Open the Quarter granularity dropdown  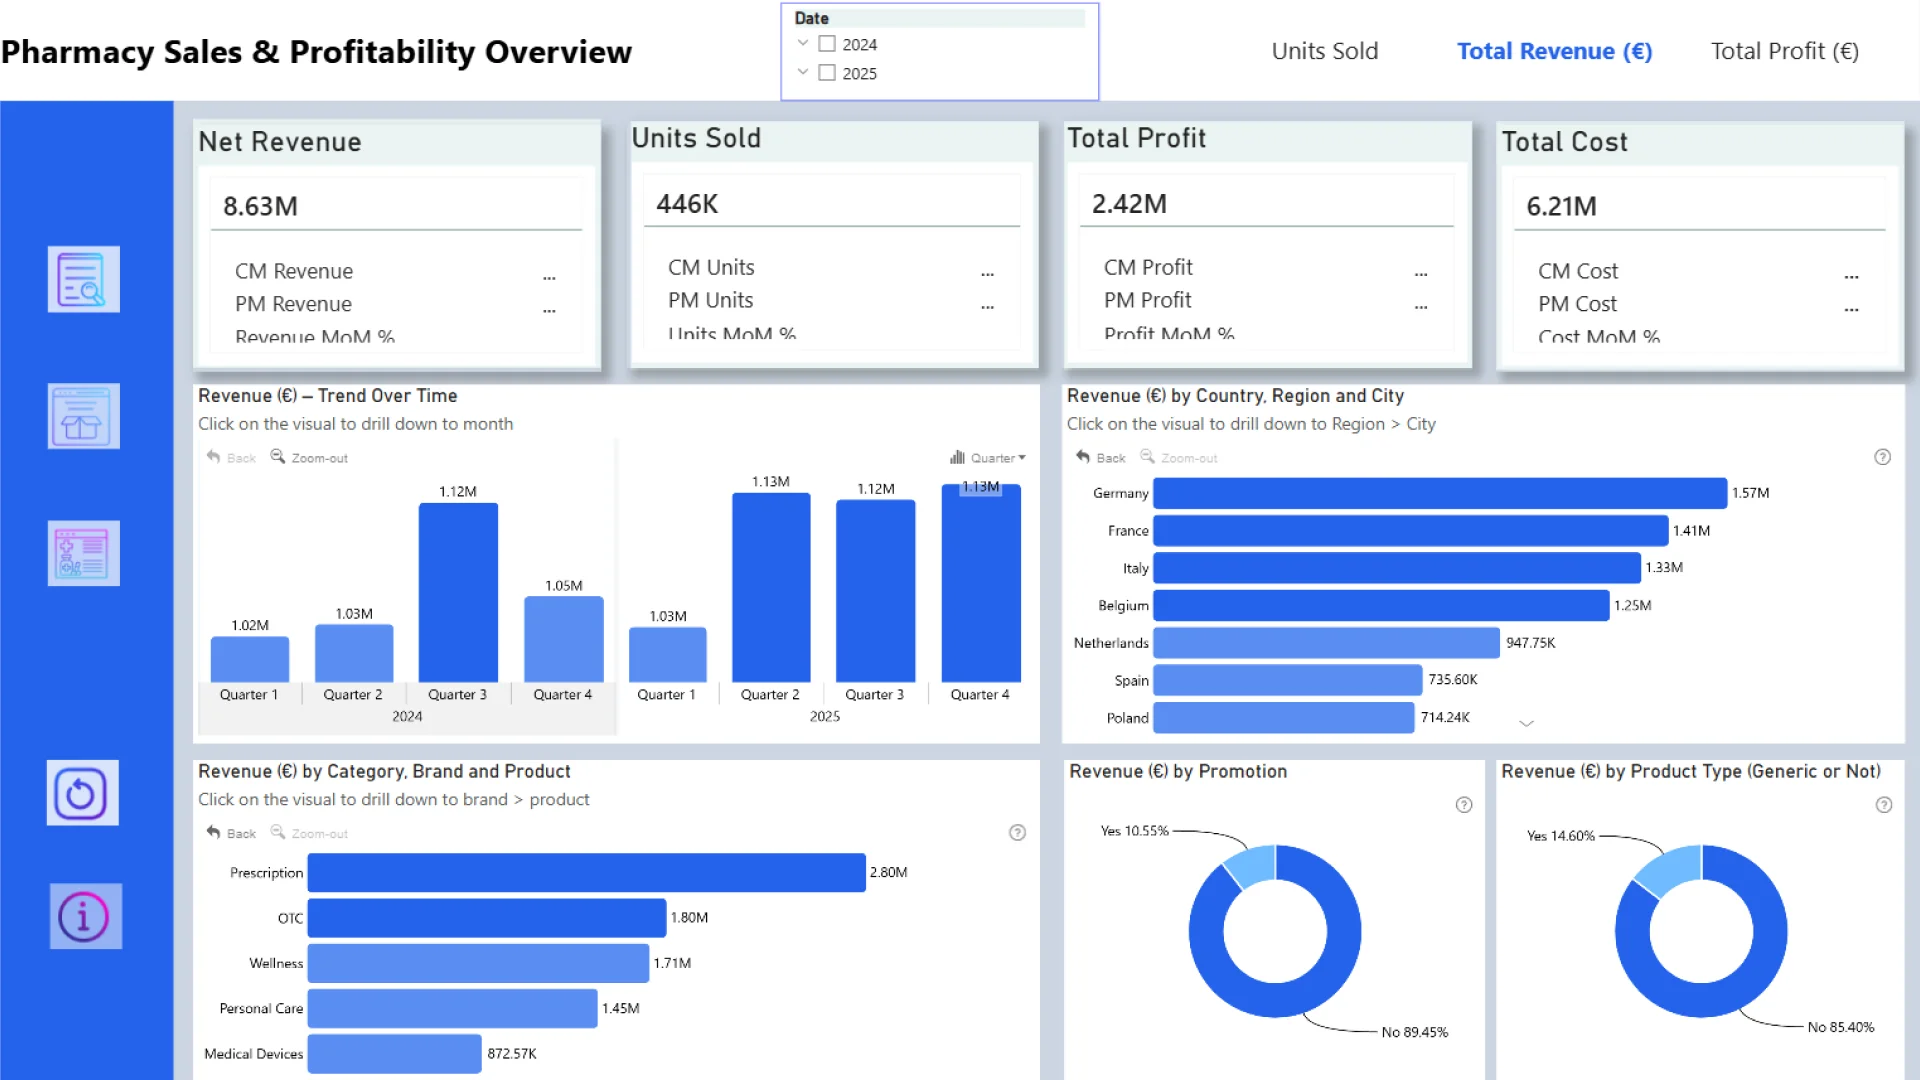point(988,457)
